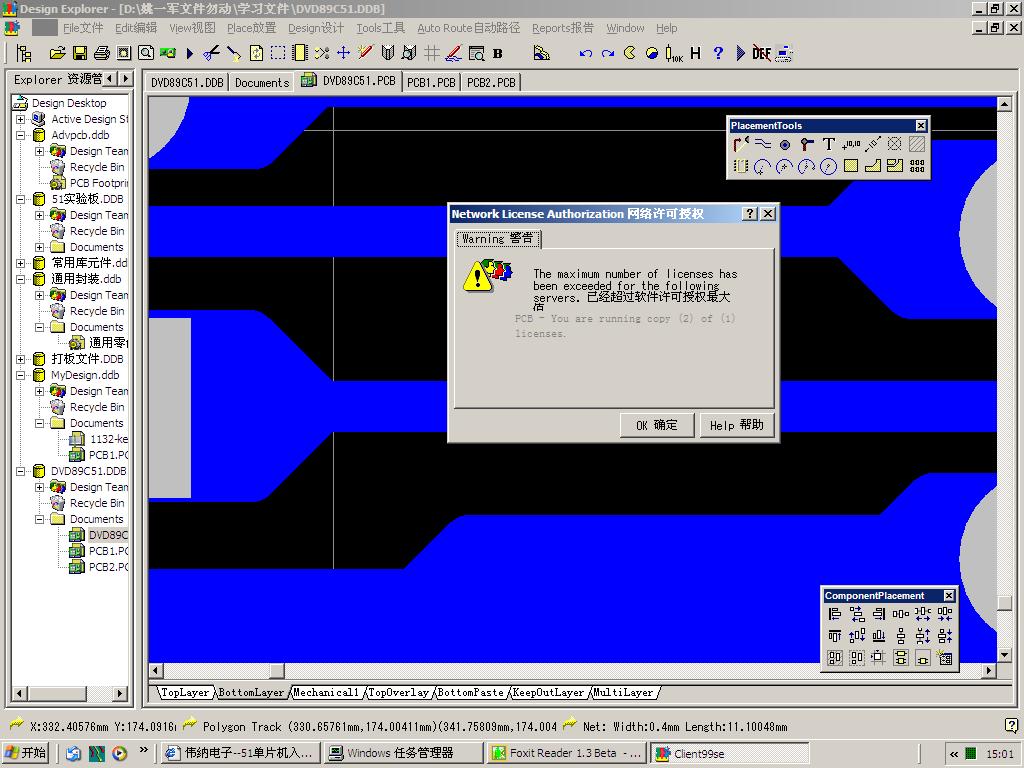Select the place line tool in PlacementTools

(763, 144)
